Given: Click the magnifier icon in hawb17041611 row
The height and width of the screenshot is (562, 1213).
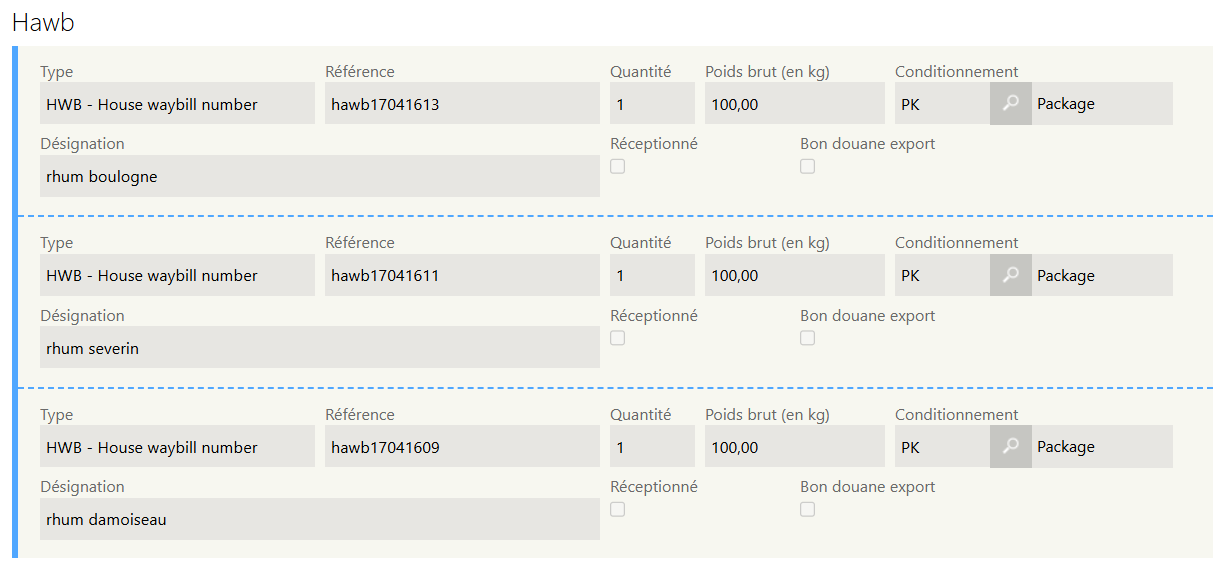Looking at the screenshot, I should (x=1010, y=276).
